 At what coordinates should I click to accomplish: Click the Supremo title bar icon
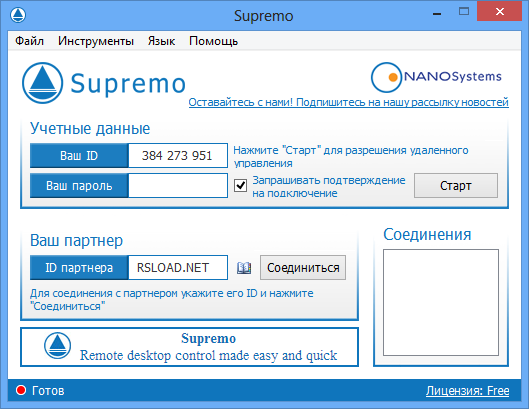[x=18, y=15]
